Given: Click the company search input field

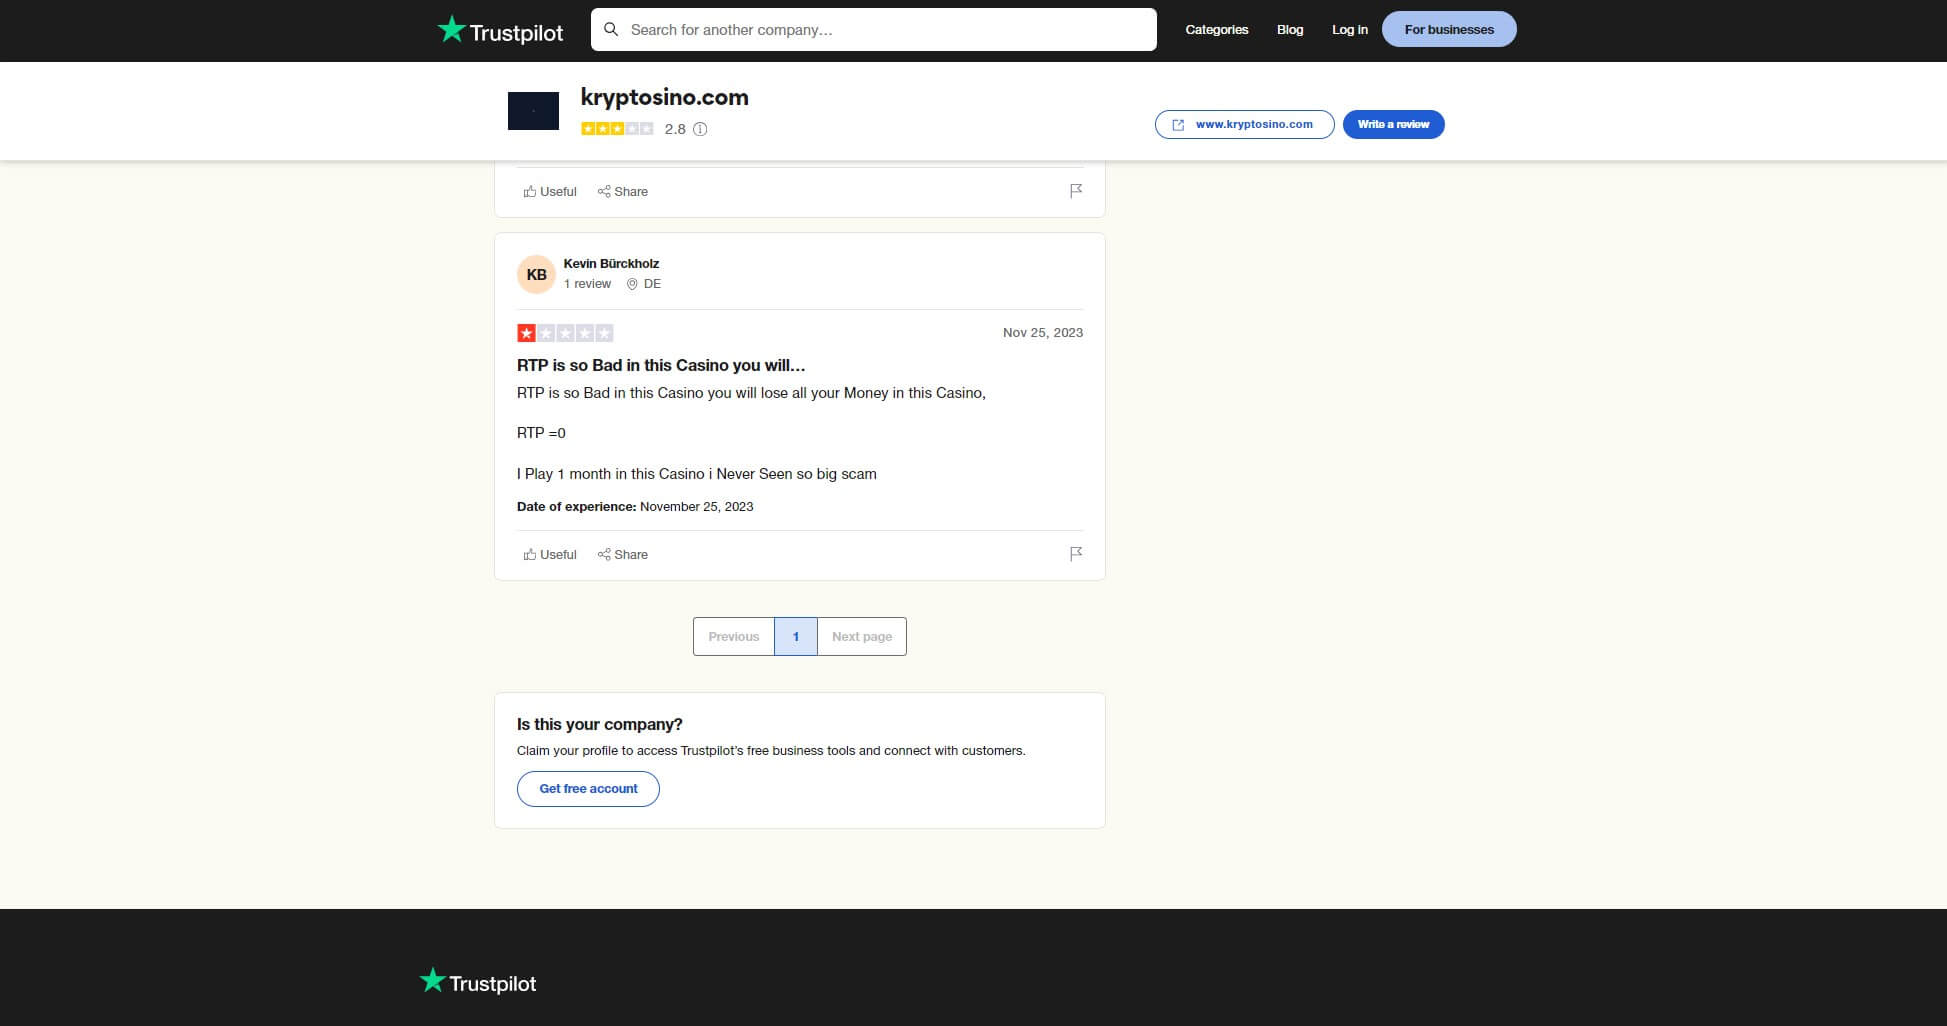Looking at the screenshot, I should click(x=872, y=29).
